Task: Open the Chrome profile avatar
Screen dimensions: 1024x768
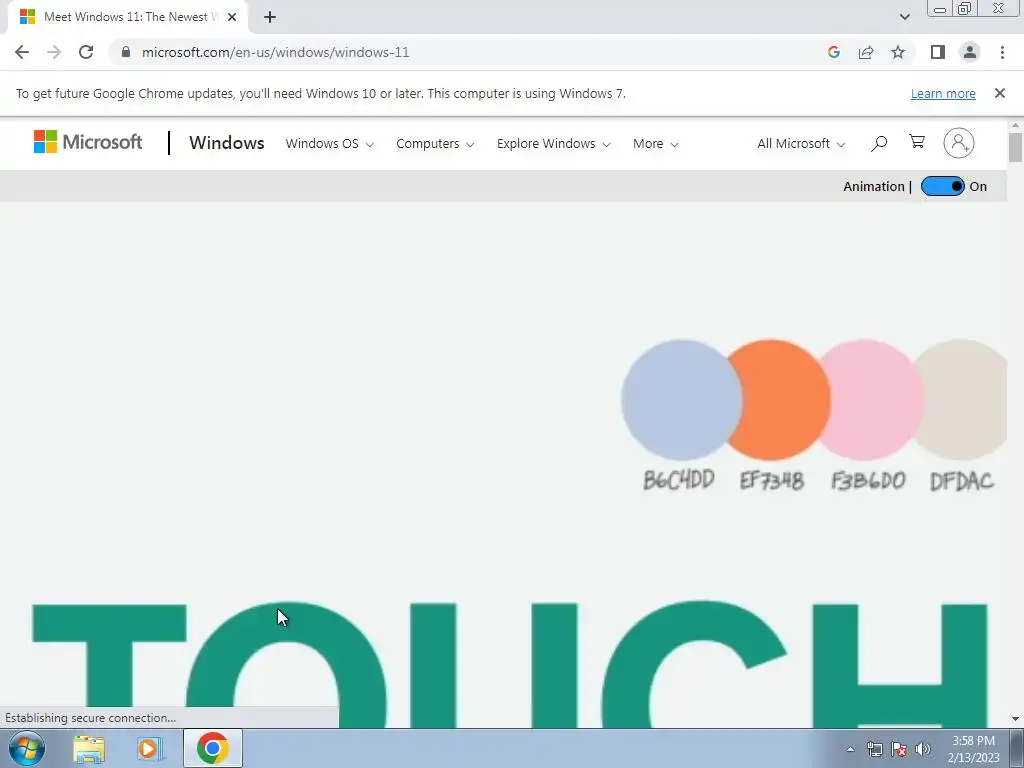Action: pyautogui.click(x=970, y=52)
